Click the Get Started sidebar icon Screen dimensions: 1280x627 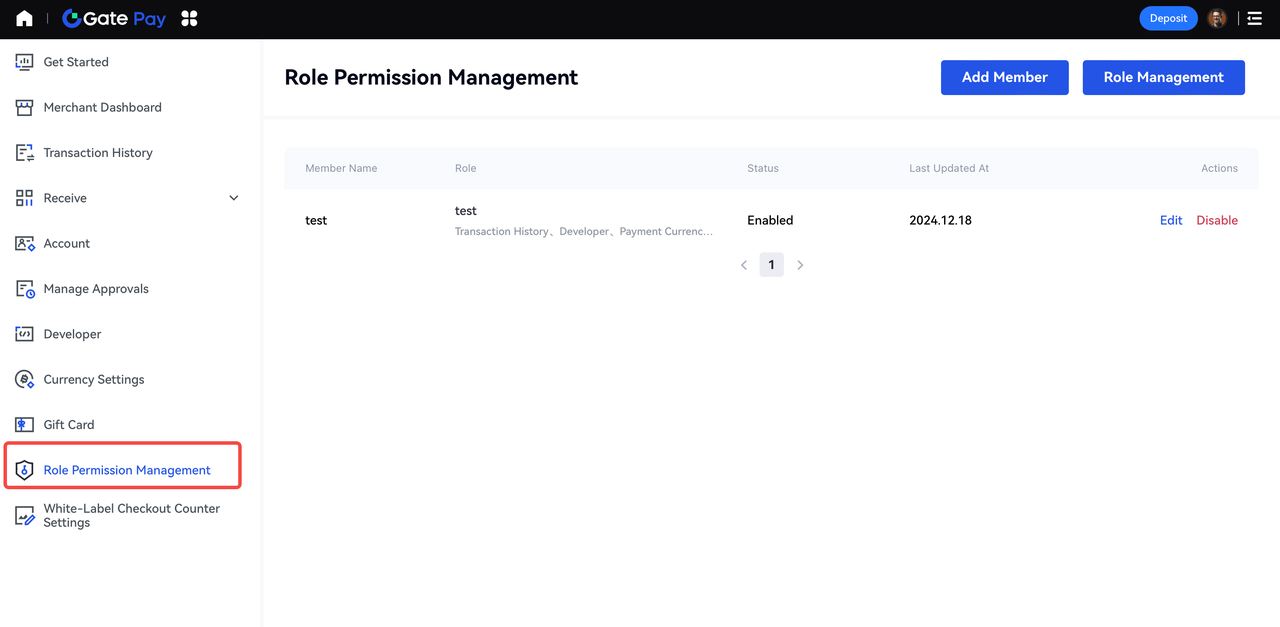click(25, 62)
